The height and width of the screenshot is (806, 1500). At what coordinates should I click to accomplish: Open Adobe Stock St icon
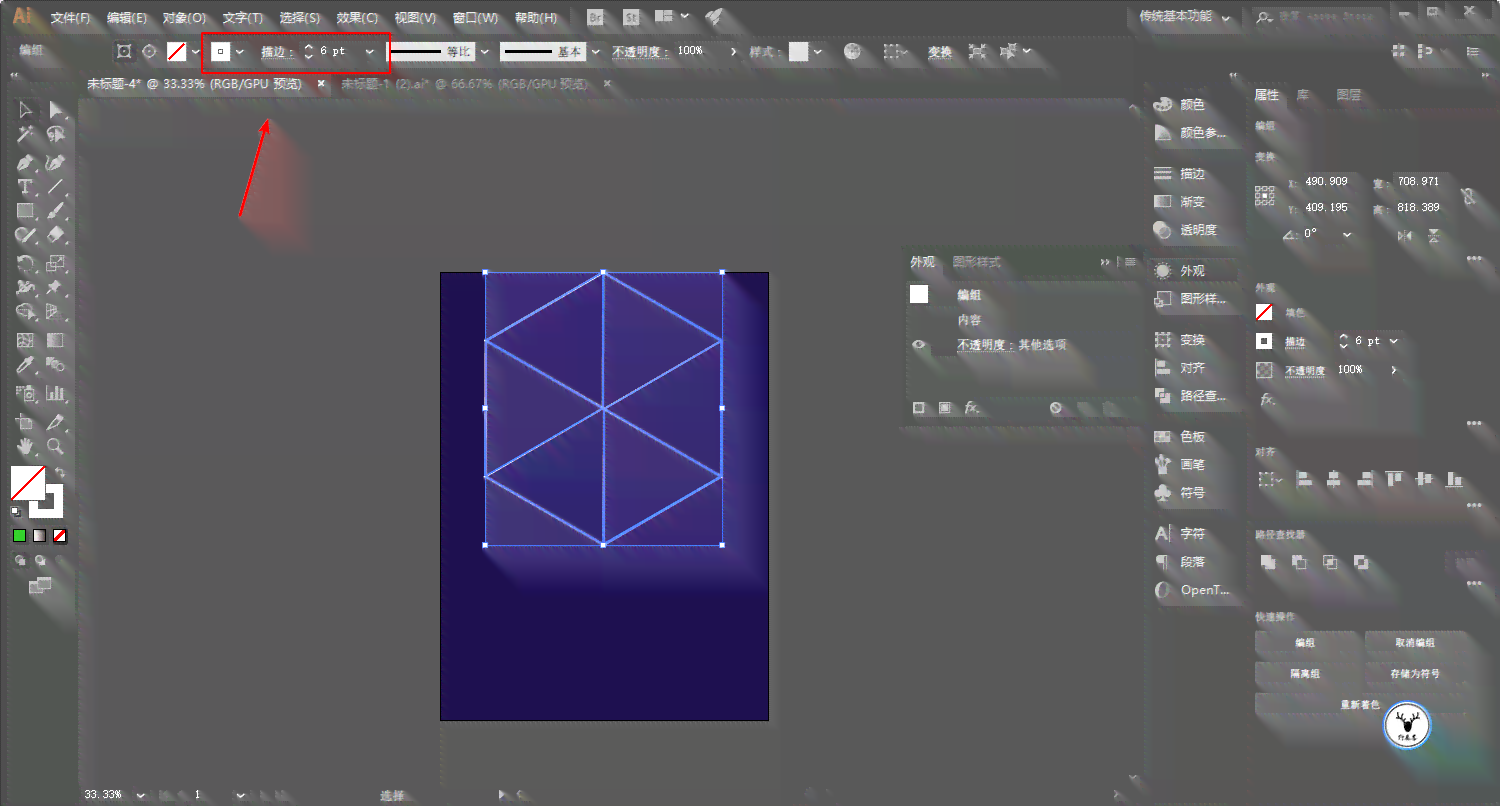pyautogui.click(x=631, y=17)
